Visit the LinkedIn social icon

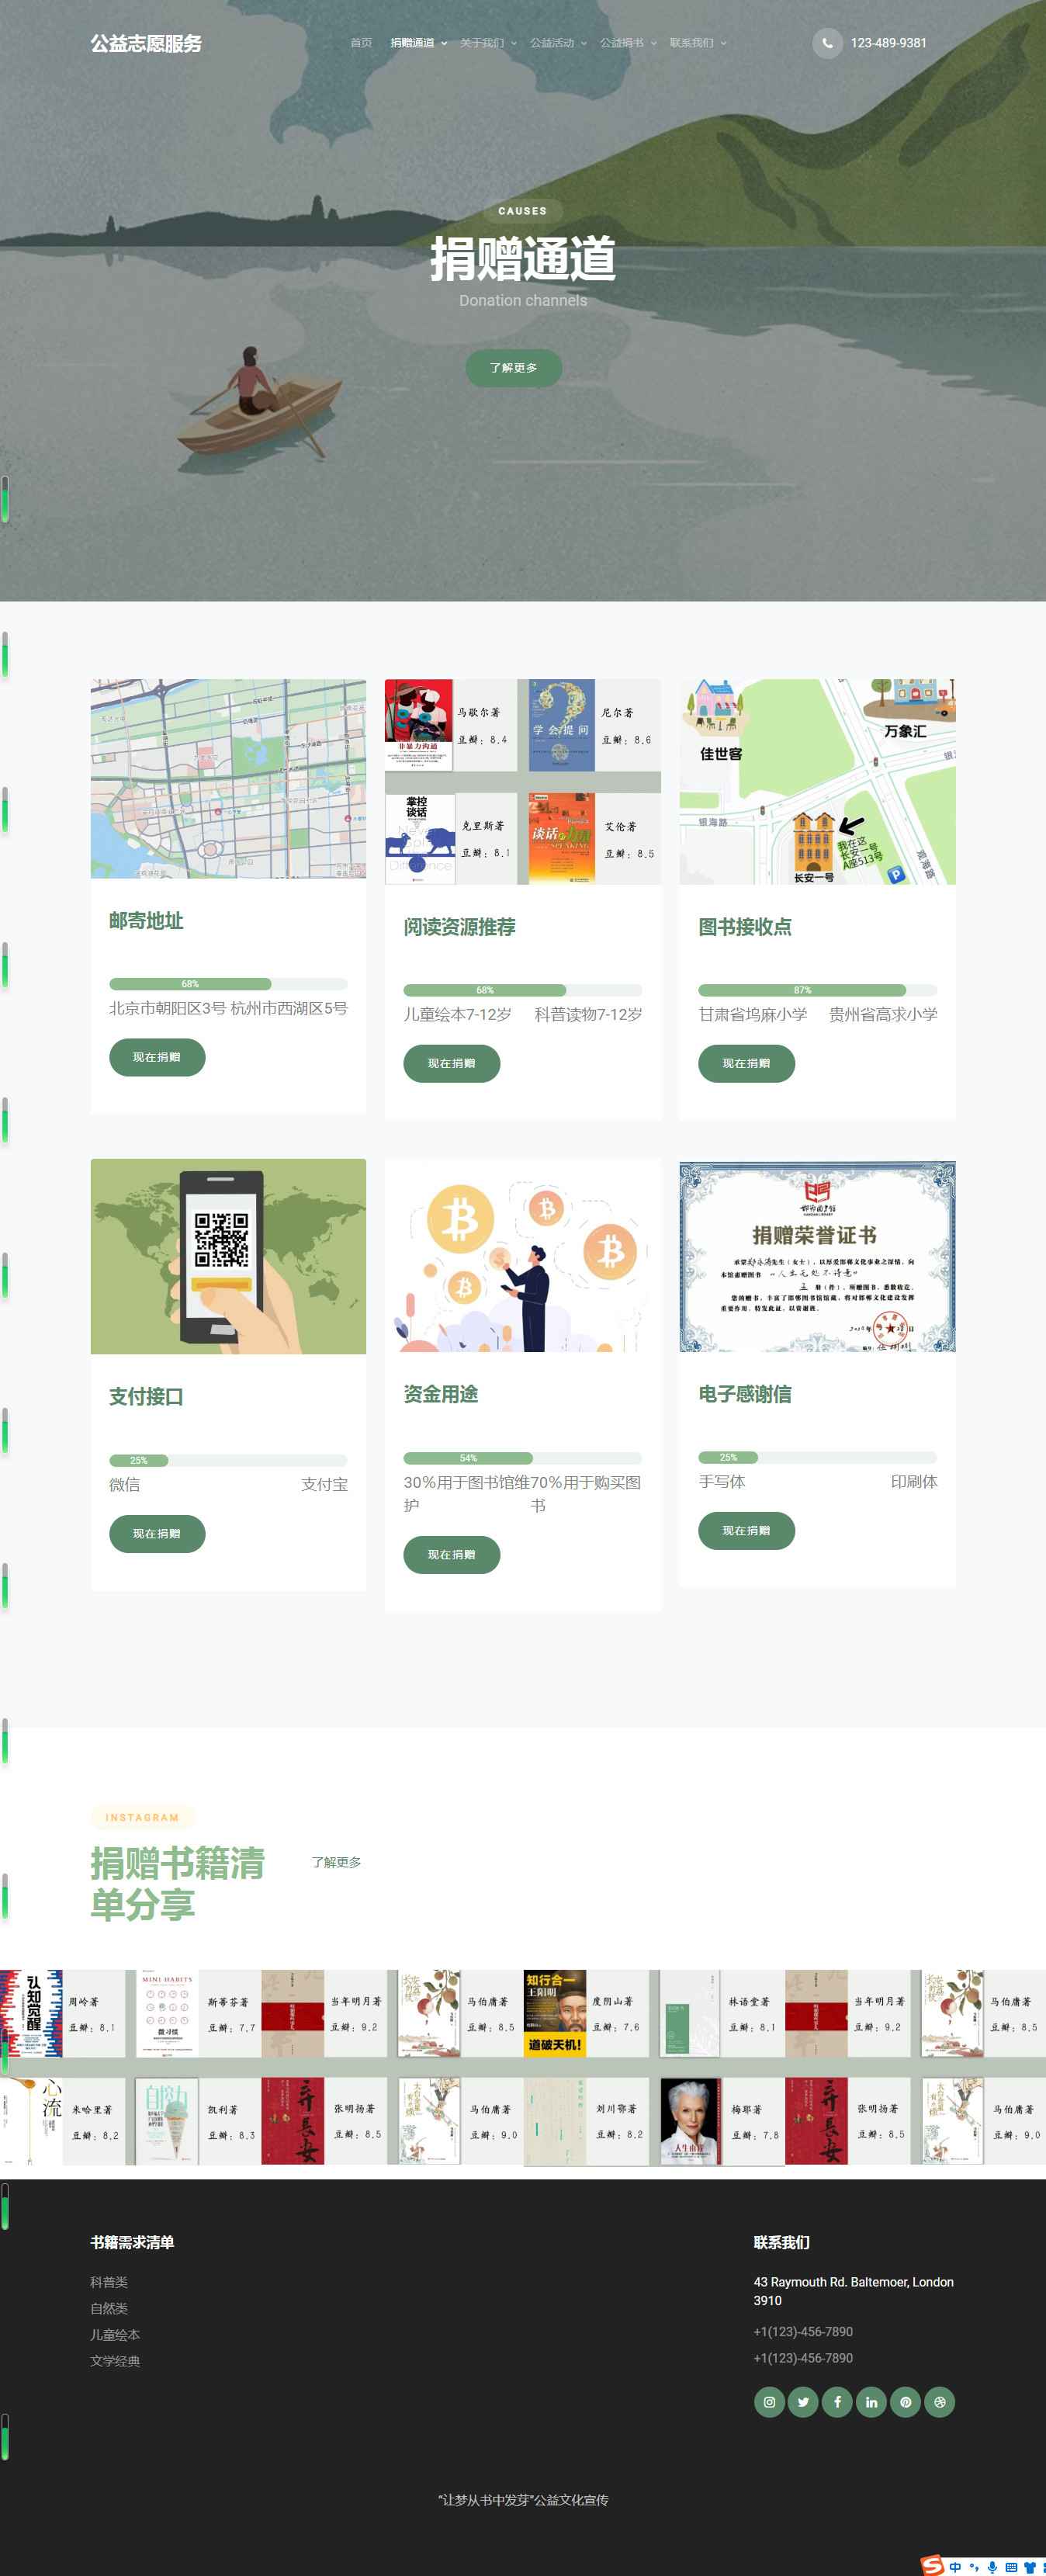[x=871, y=2401]
